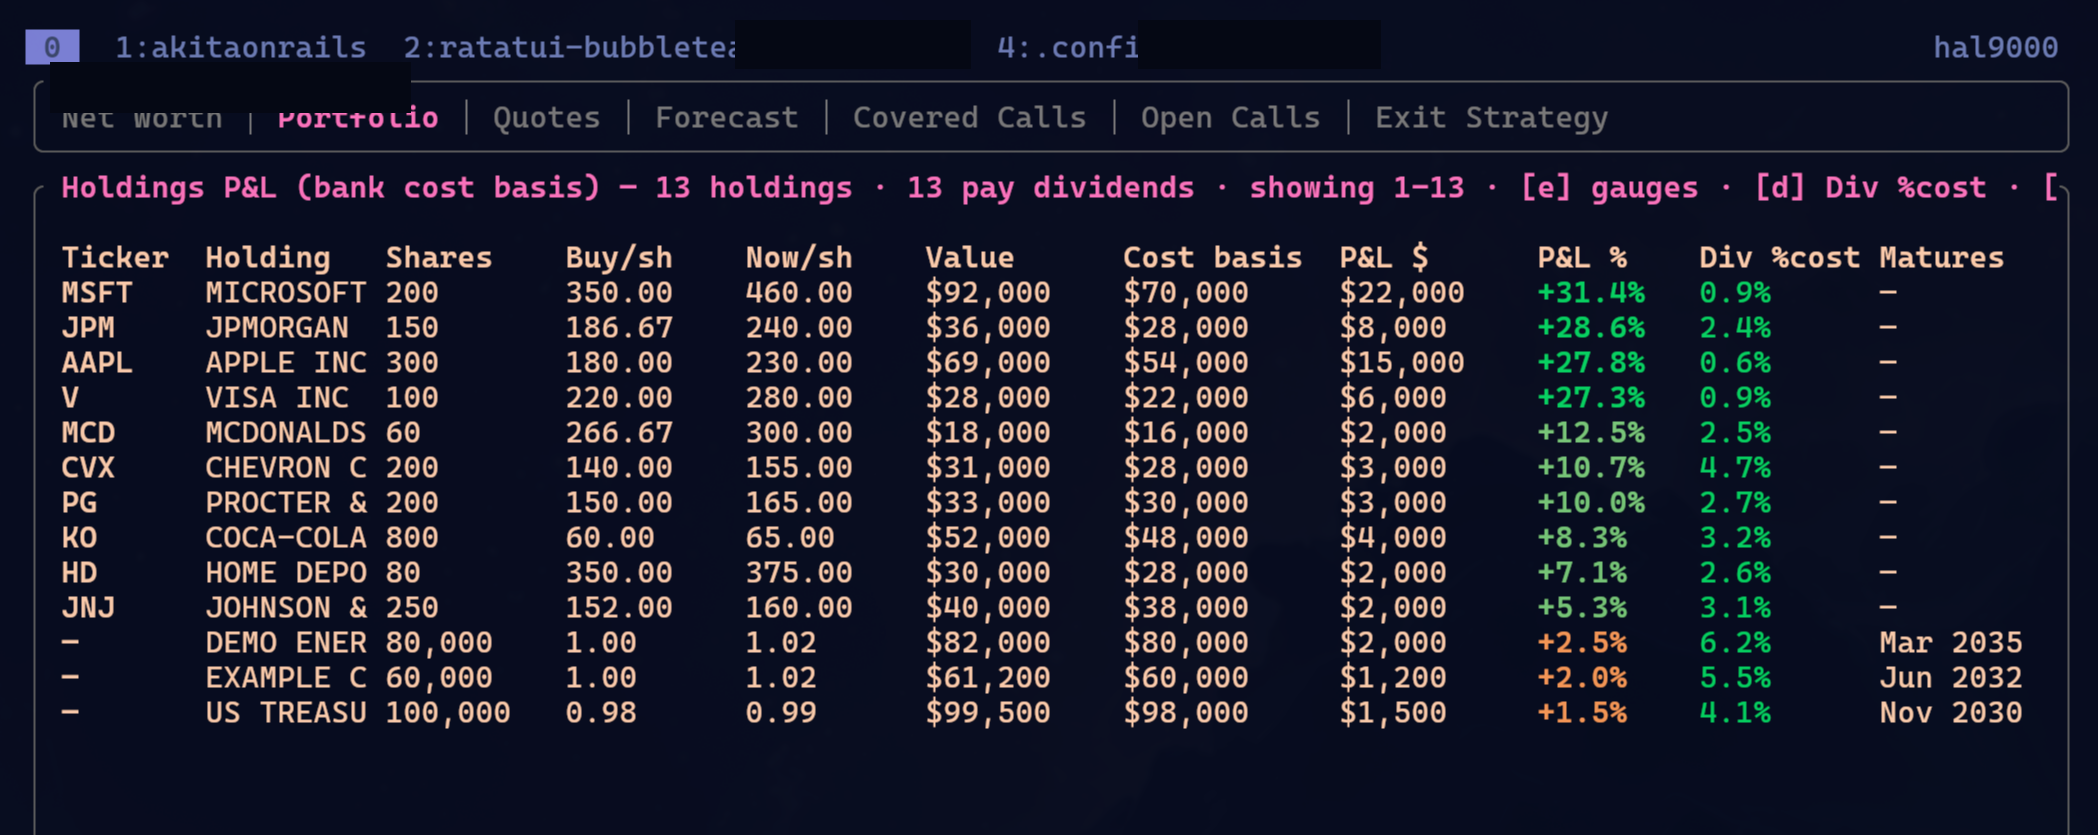Select the MCD ticker row
Screen dimensions: 2098x835
click(x=1042, y=433)
